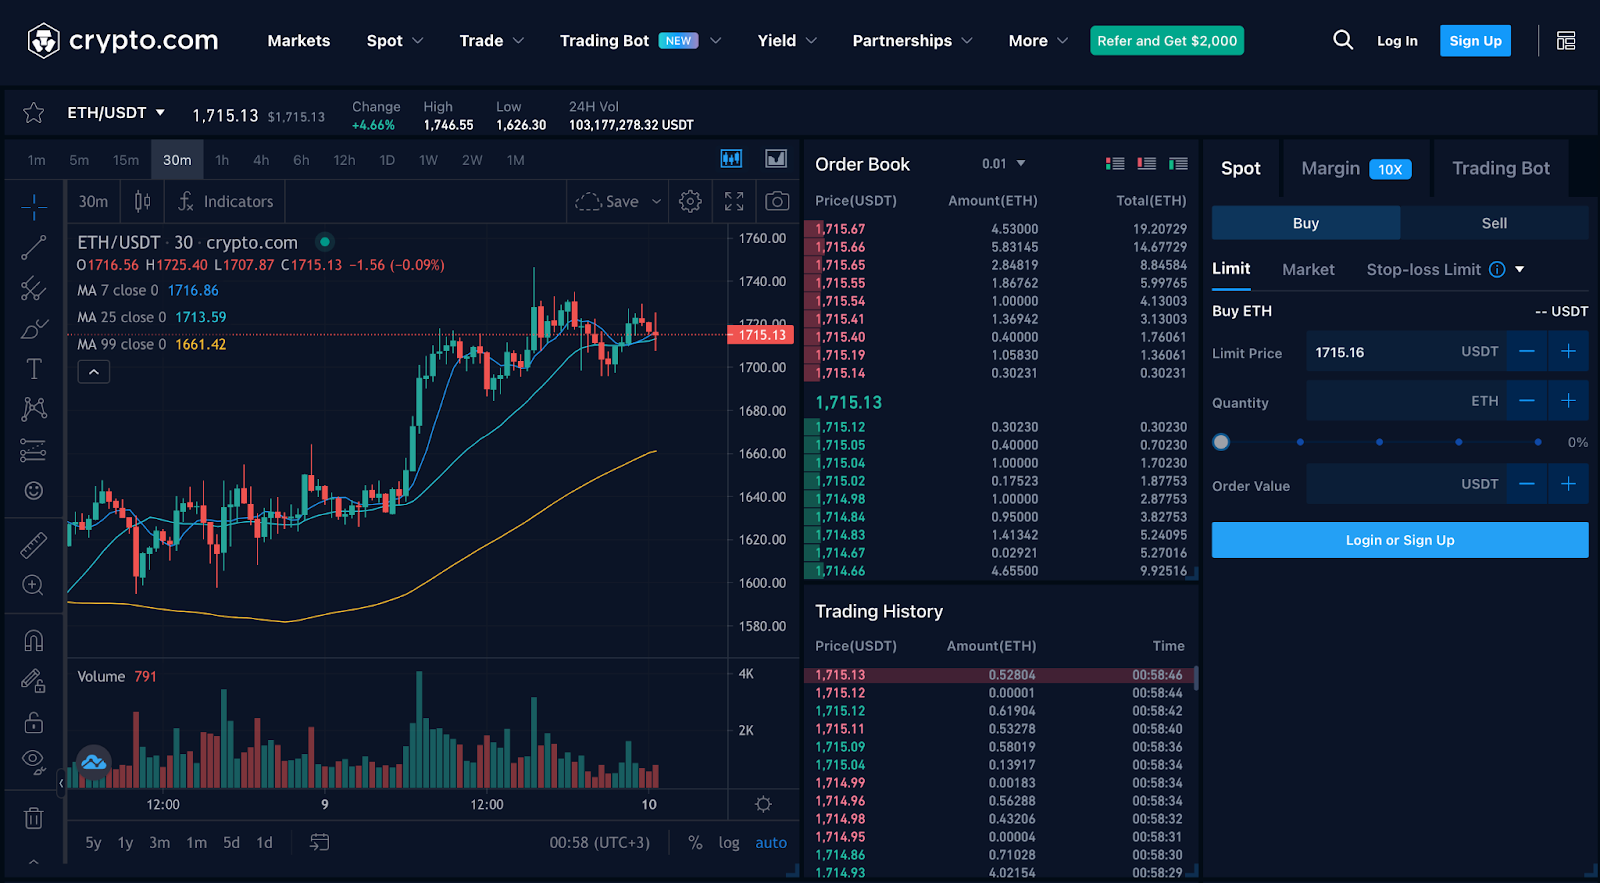Focus the Limit Price input field
Image resolution: width=1600 pixels, height=883 pixels.
pyautogui.click(x=1406, y=352)
